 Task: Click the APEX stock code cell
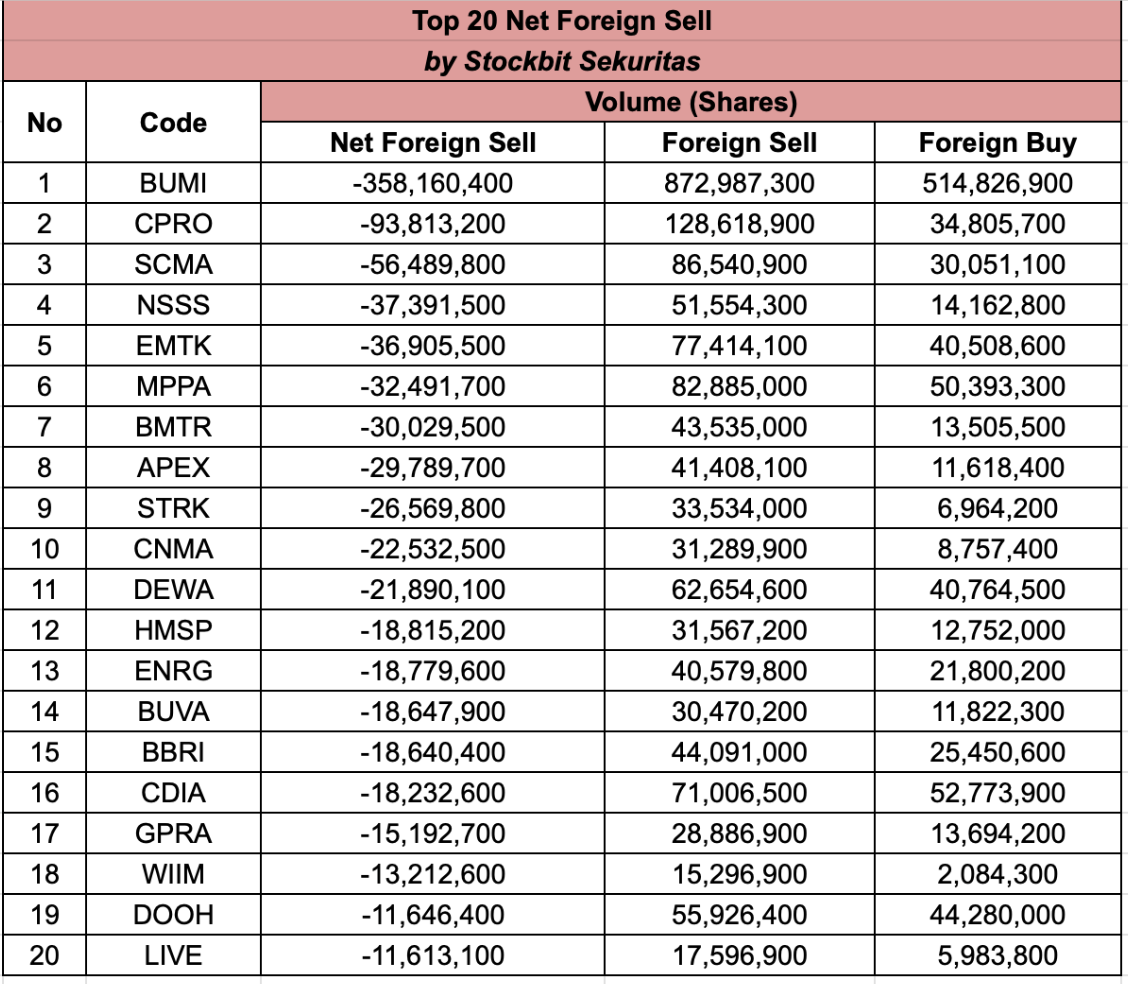tap(173, 468)
